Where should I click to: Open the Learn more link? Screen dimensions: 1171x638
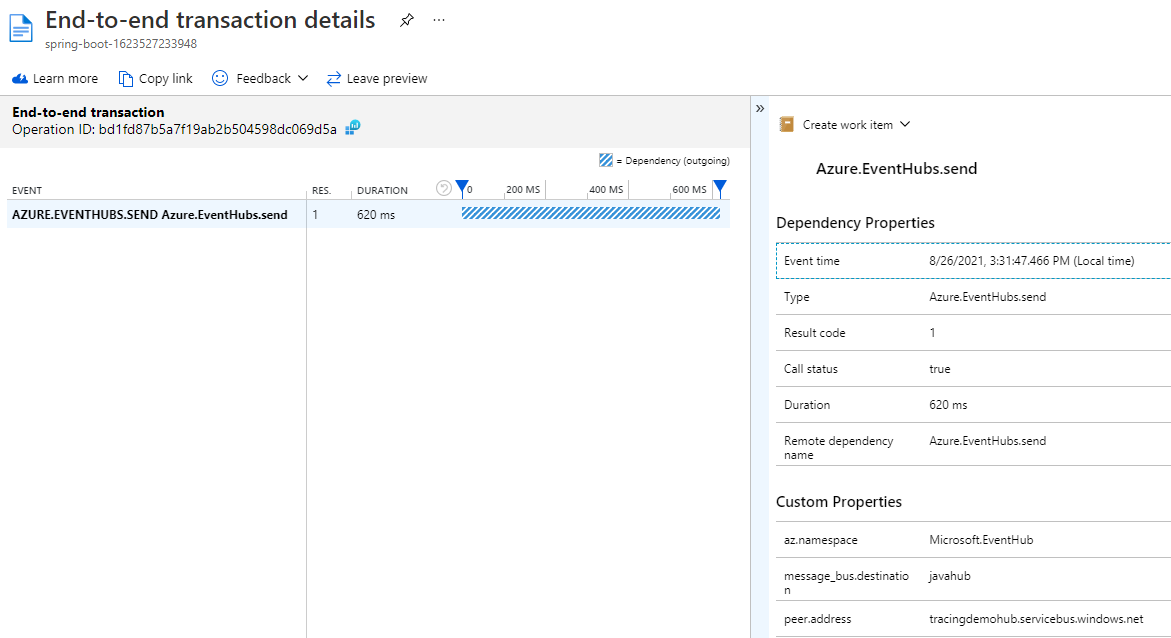(65, 78)
